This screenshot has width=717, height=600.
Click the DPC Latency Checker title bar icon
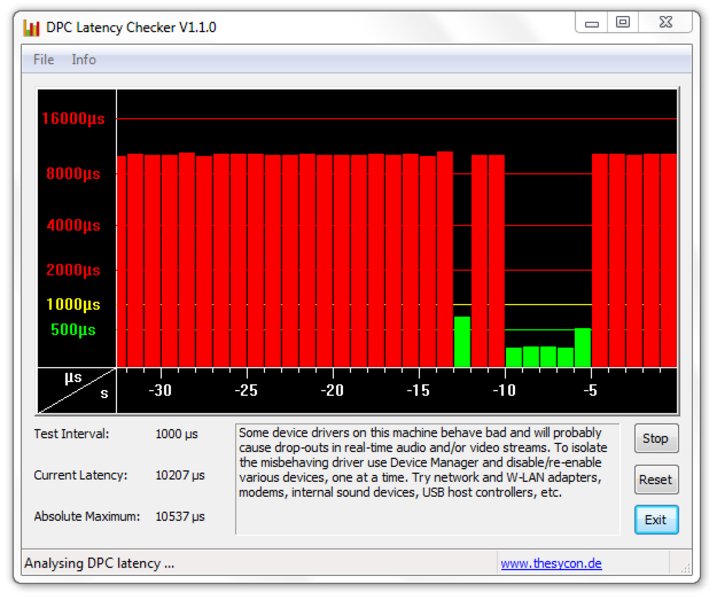pos(31,28)
